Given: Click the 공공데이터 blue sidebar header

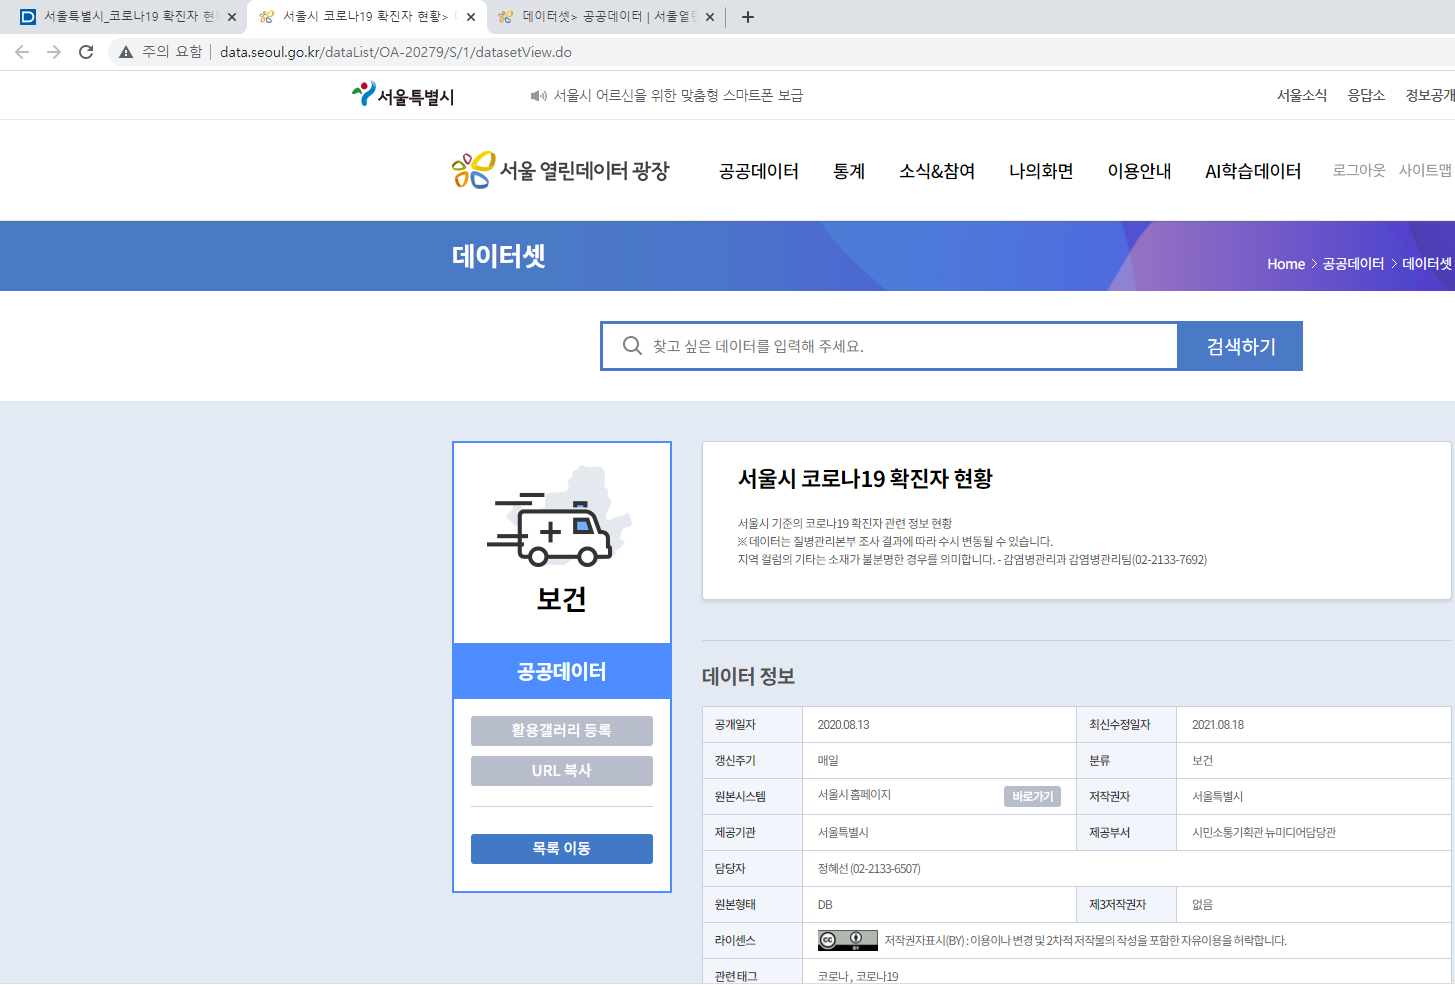Looking at the screenshot, I should 562,671.
